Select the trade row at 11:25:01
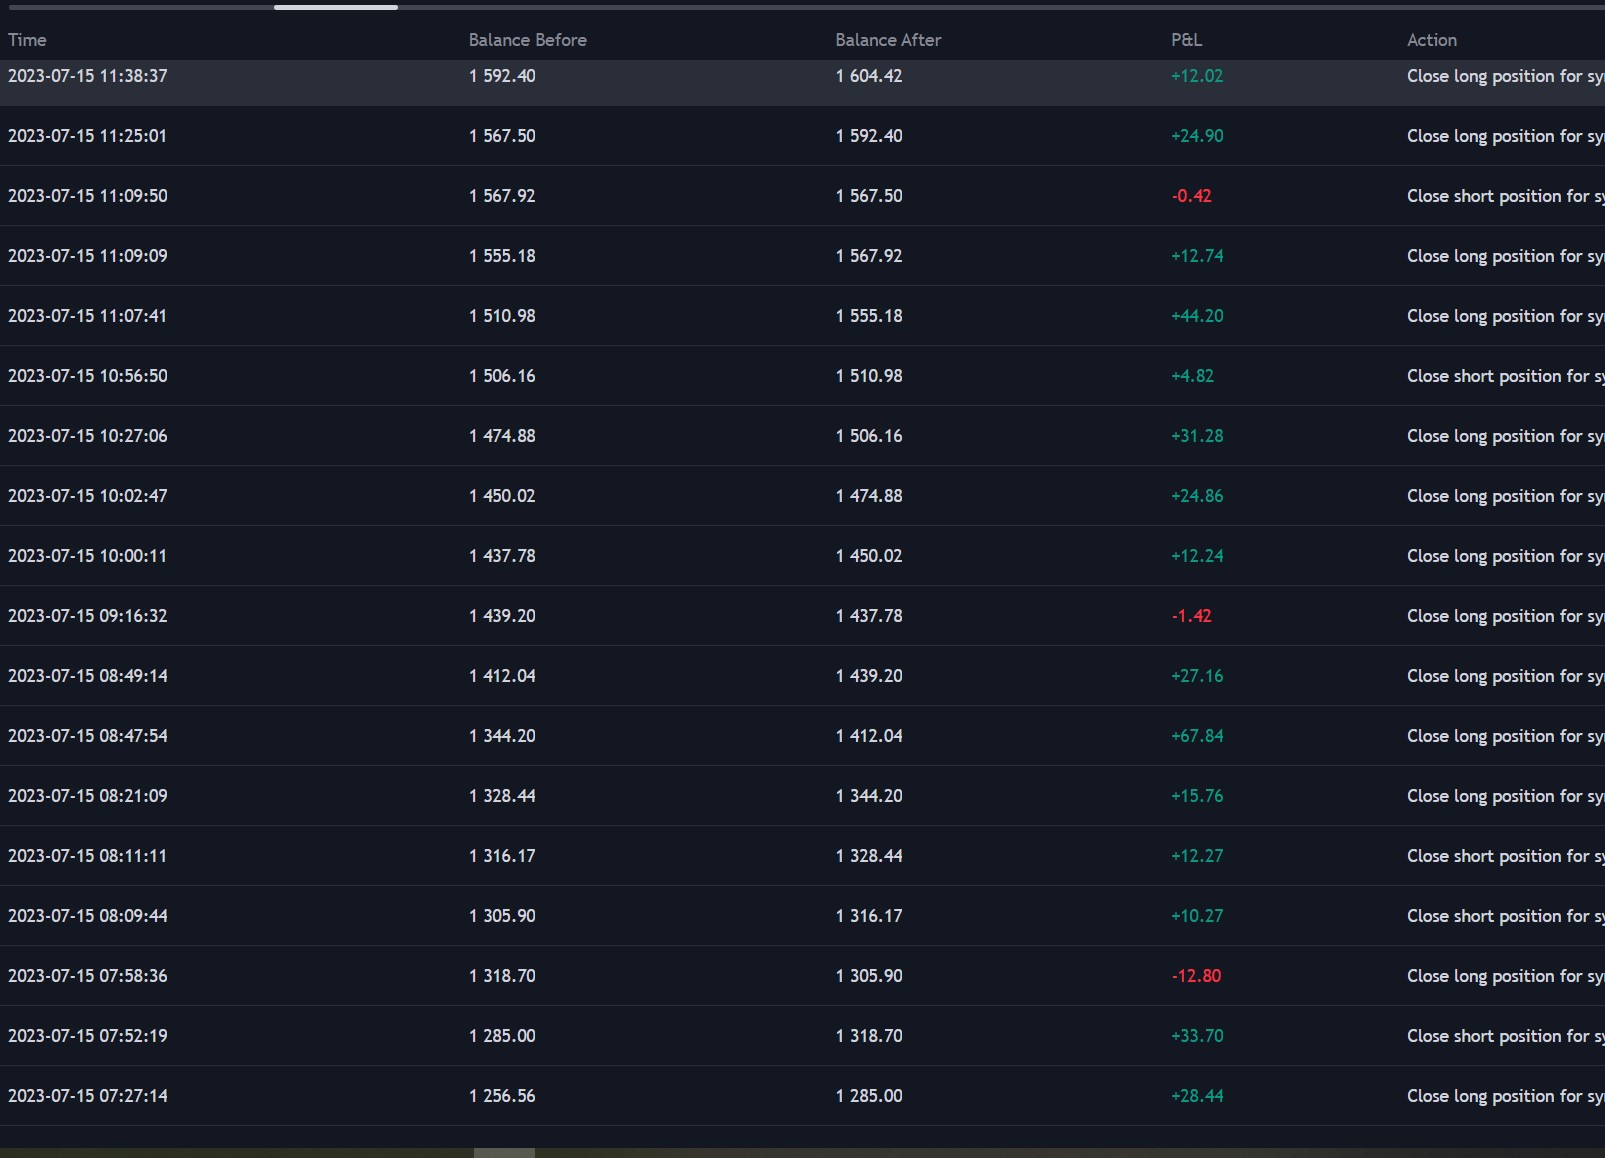The height and width of the screenshot is (1158, 1605). (x=88, y=136)
